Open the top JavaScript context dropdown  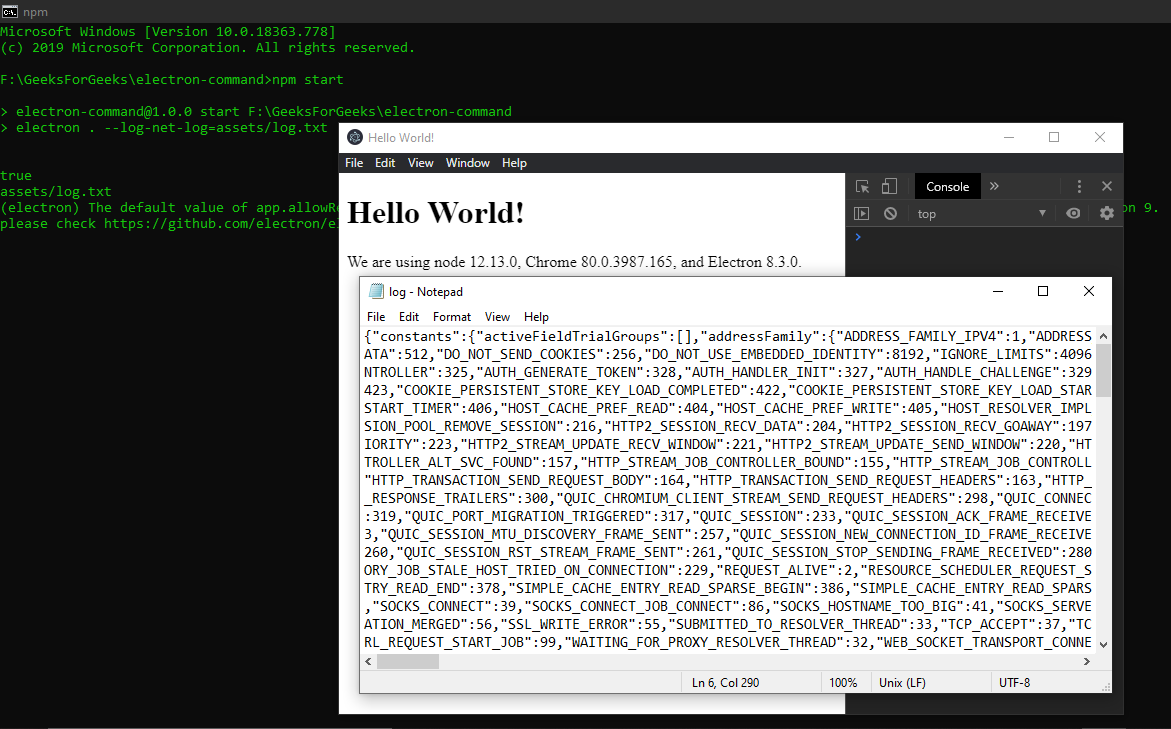coord(981,214)
